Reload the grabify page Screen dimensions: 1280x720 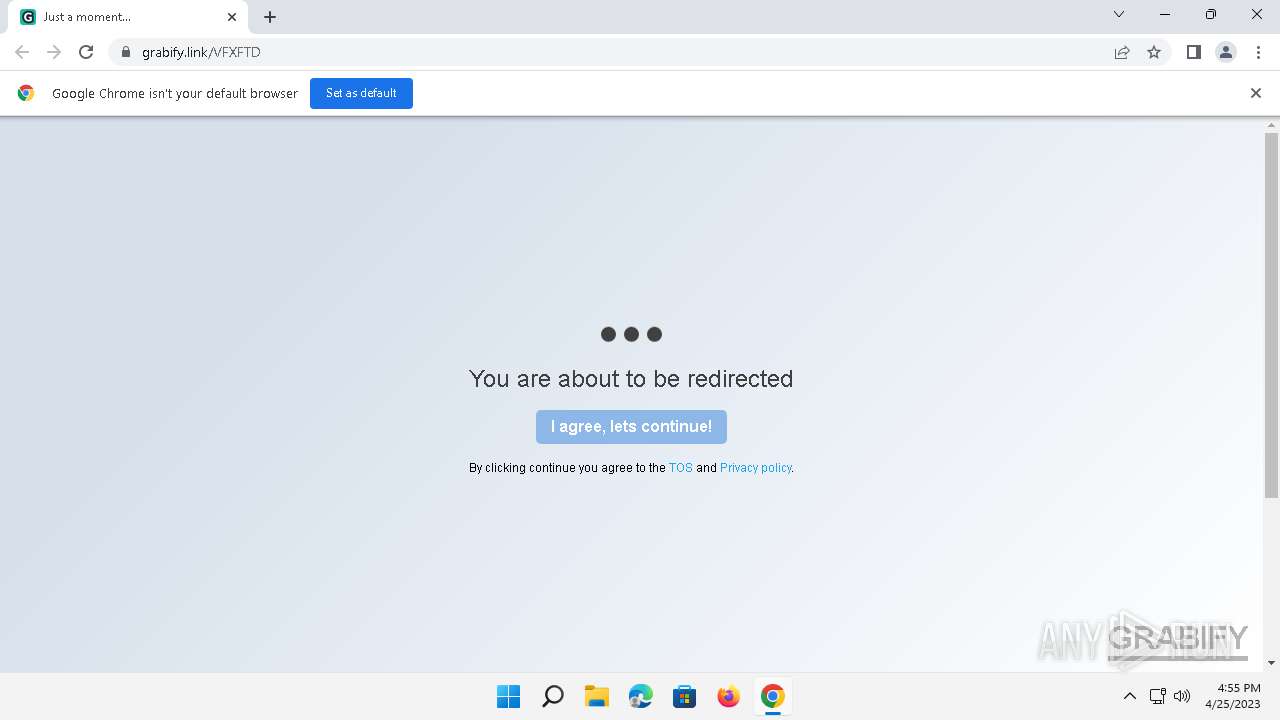(86, 52)
